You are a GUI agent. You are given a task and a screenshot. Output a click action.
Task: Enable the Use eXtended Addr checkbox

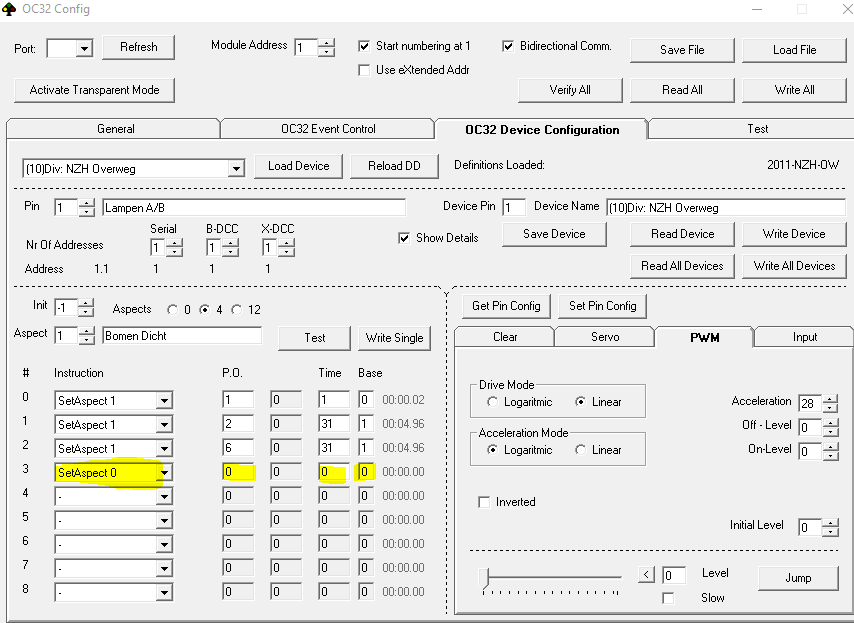pyautogui.click(x=365, y=70)
